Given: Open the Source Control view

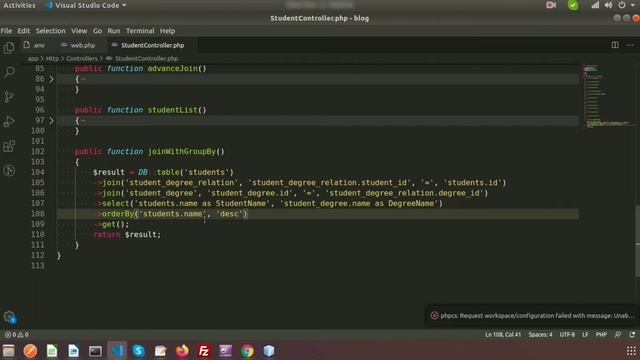Looking at the screenshot, I should tap(9, 97).
